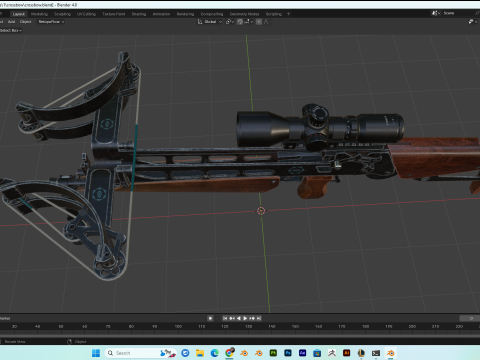Image resolution: width=480 pixels, height=360 pixels.
Task: Jump to the timeline start frame
Action: (x=225, y=318)
